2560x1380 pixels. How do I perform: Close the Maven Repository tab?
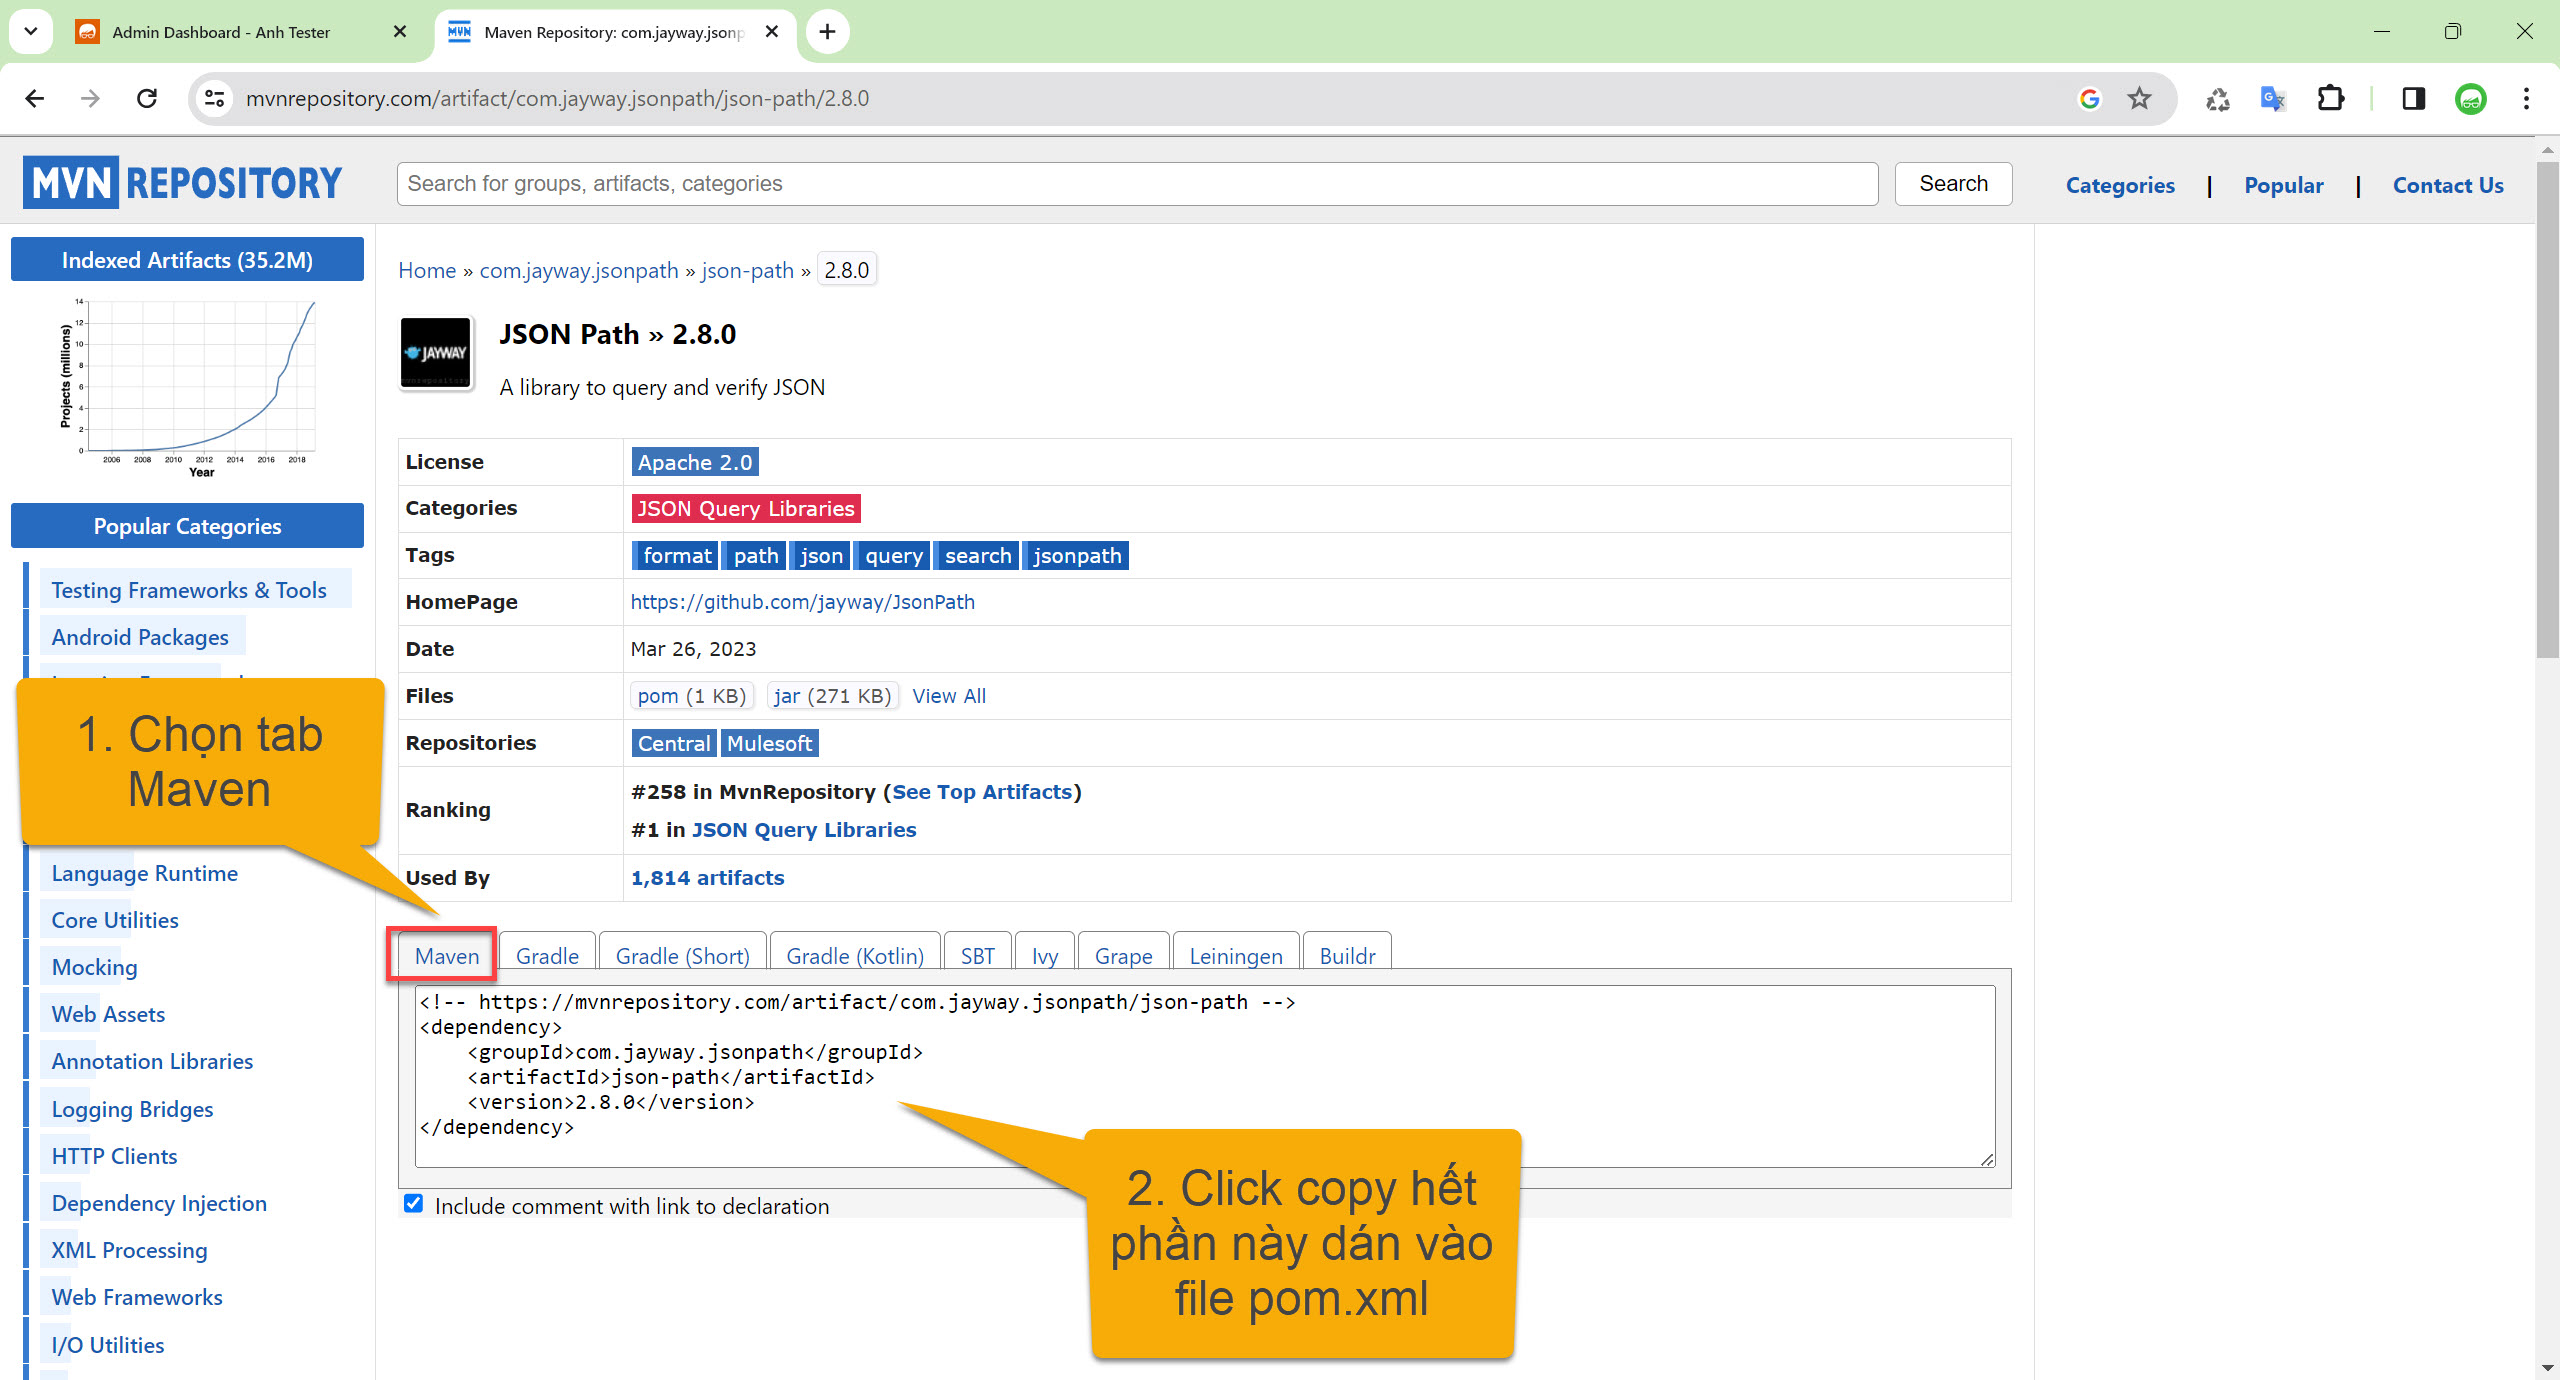tap(772, 32)
